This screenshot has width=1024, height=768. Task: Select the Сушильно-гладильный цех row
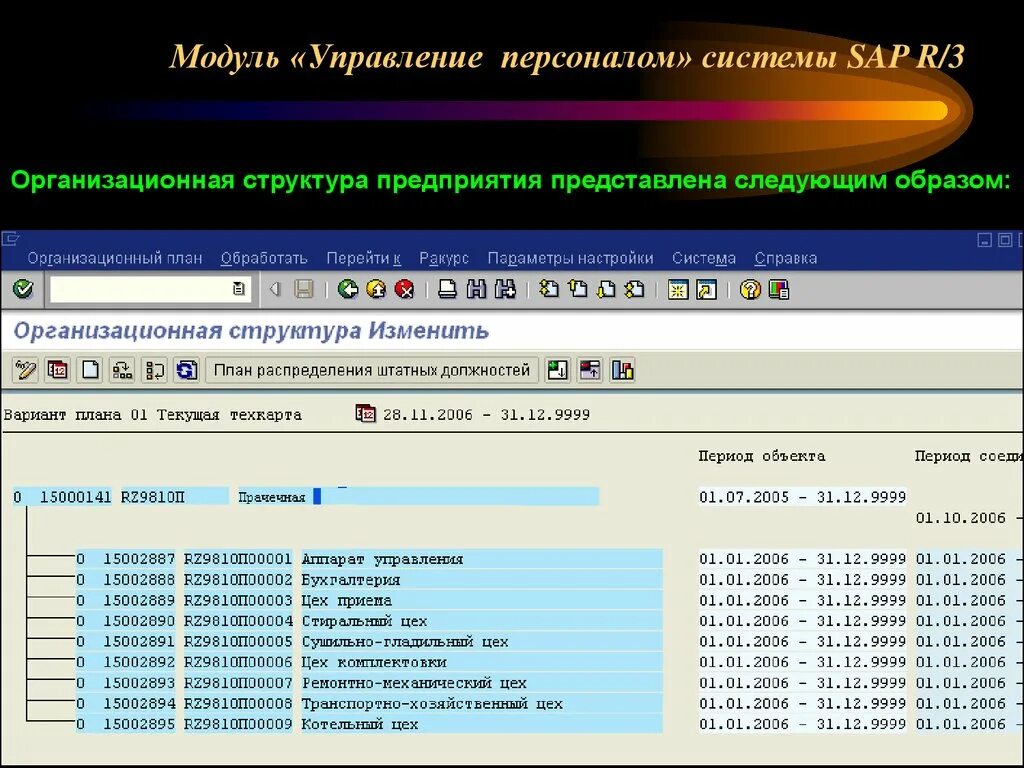[x=481, y=641]
